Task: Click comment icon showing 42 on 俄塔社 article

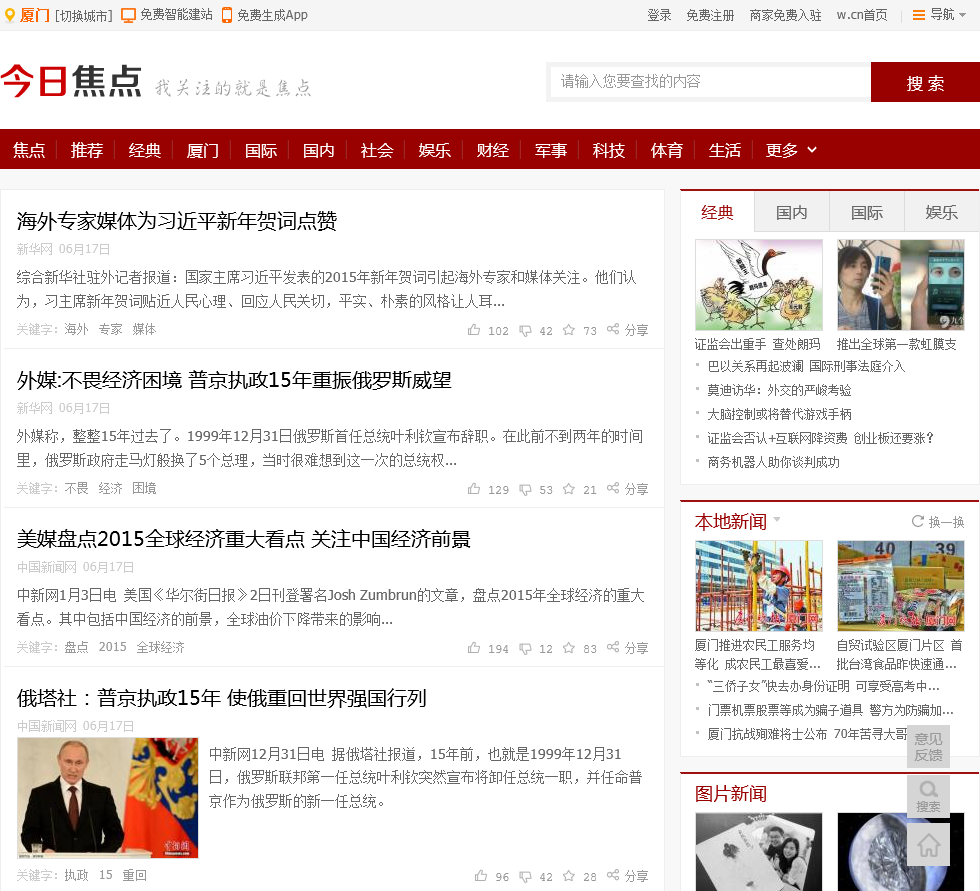Action: [526, 877]
